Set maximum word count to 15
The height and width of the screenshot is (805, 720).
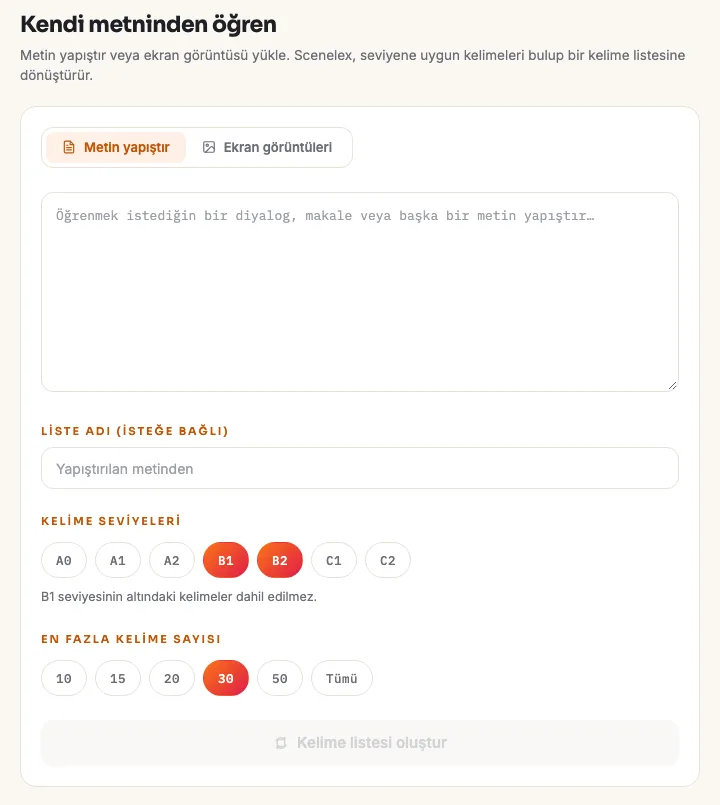(x=118, y=678)
